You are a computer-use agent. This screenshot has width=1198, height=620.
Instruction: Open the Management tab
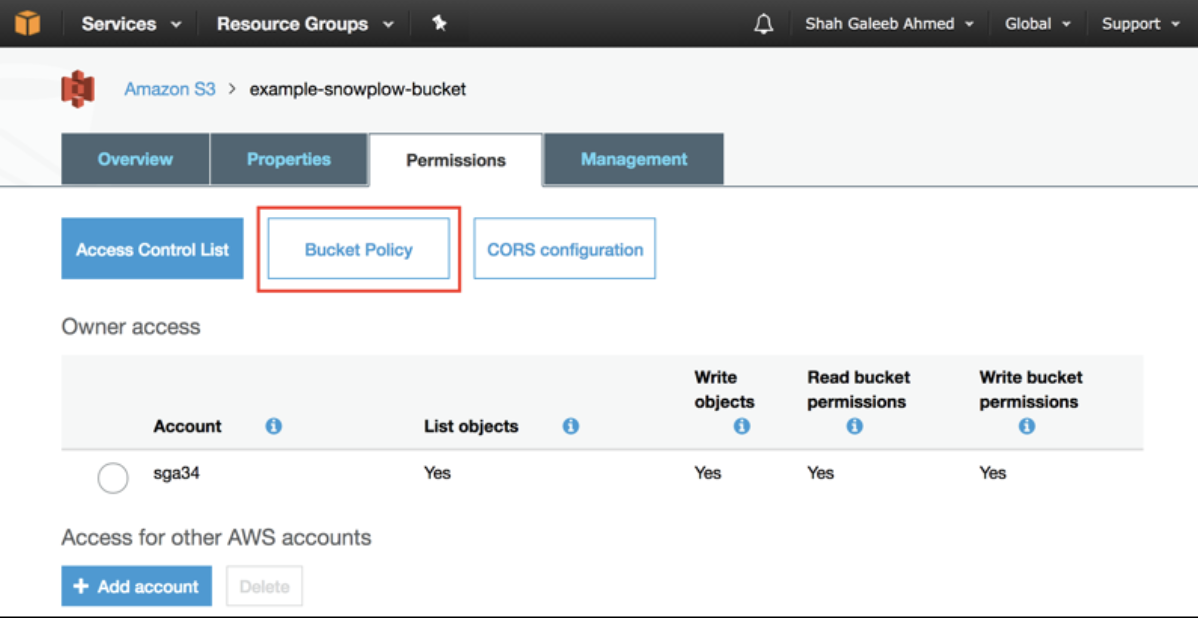pos(633,159)
